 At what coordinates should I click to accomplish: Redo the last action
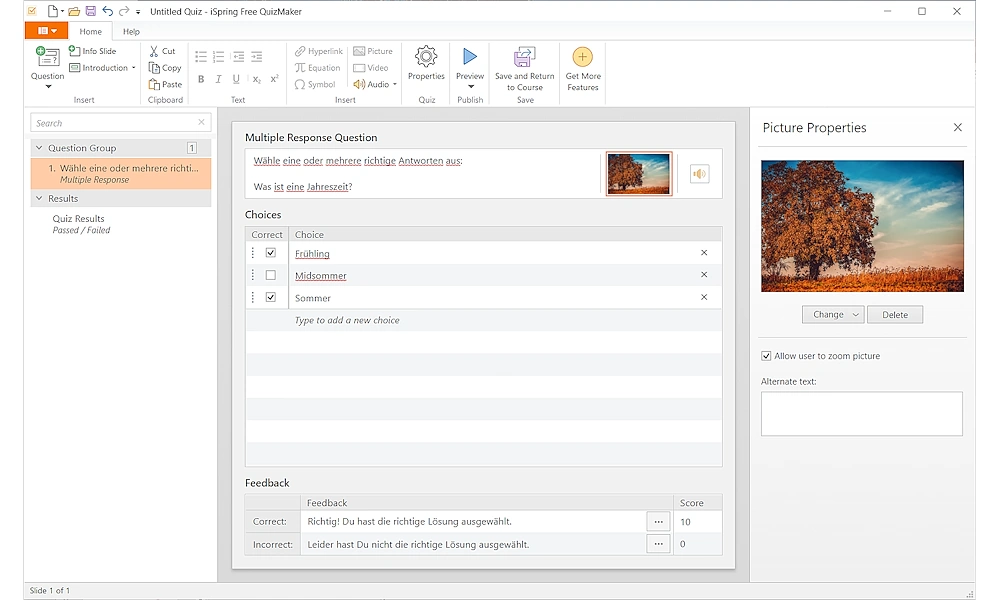[x=124, y=11]
